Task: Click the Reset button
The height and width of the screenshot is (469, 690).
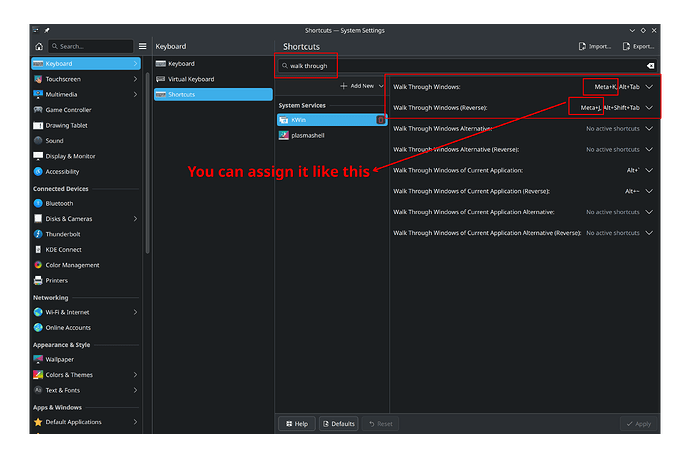Action: click(x=381, y=424)
